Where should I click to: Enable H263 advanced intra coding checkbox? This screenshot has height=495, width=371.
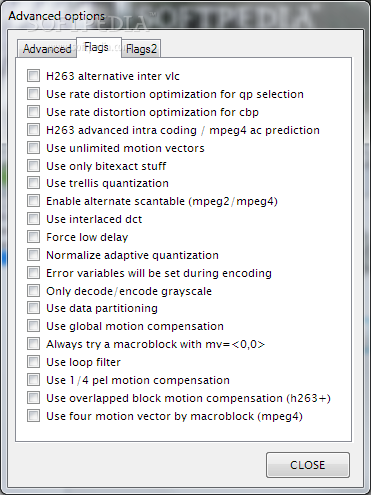[33, 130]
